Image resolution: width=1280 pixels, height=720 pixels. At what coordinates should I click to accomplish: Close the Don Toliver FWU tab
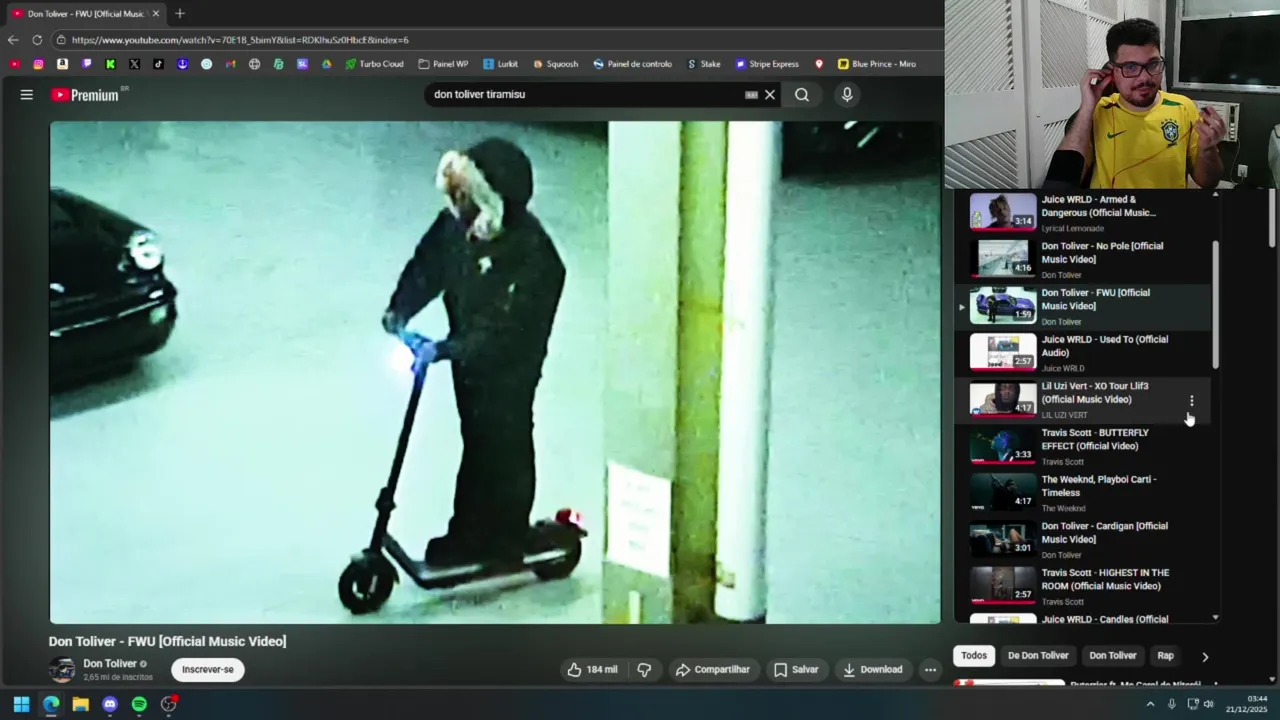tap(156, 13)
